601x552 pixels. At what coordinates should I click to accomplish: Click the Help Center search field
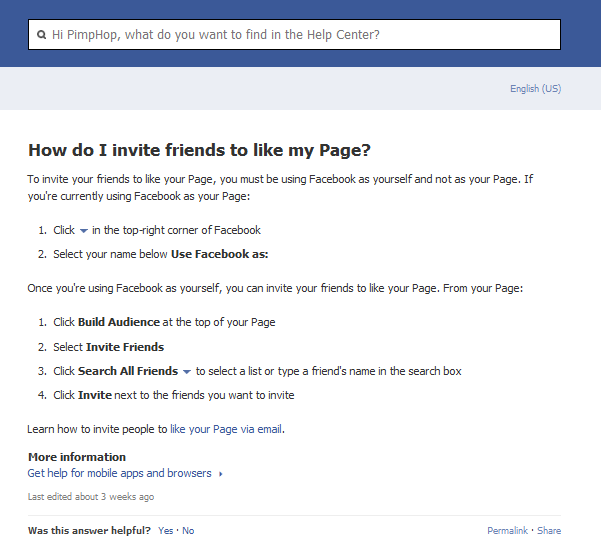point(300,35)
